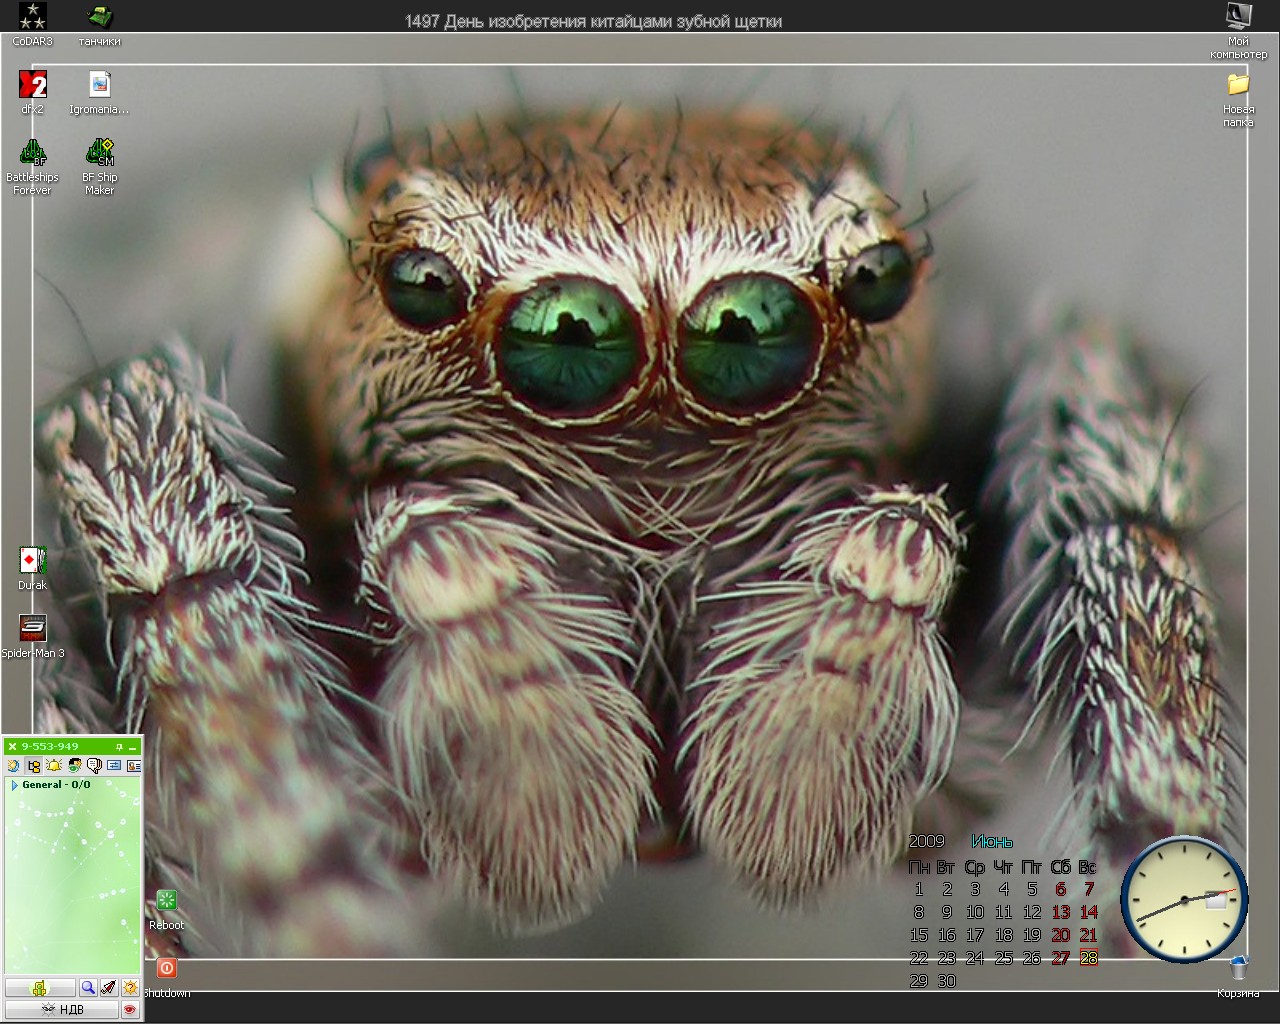The image size is (1280, 1024).
Task: Close the messenger window with X
Action: 12,747
